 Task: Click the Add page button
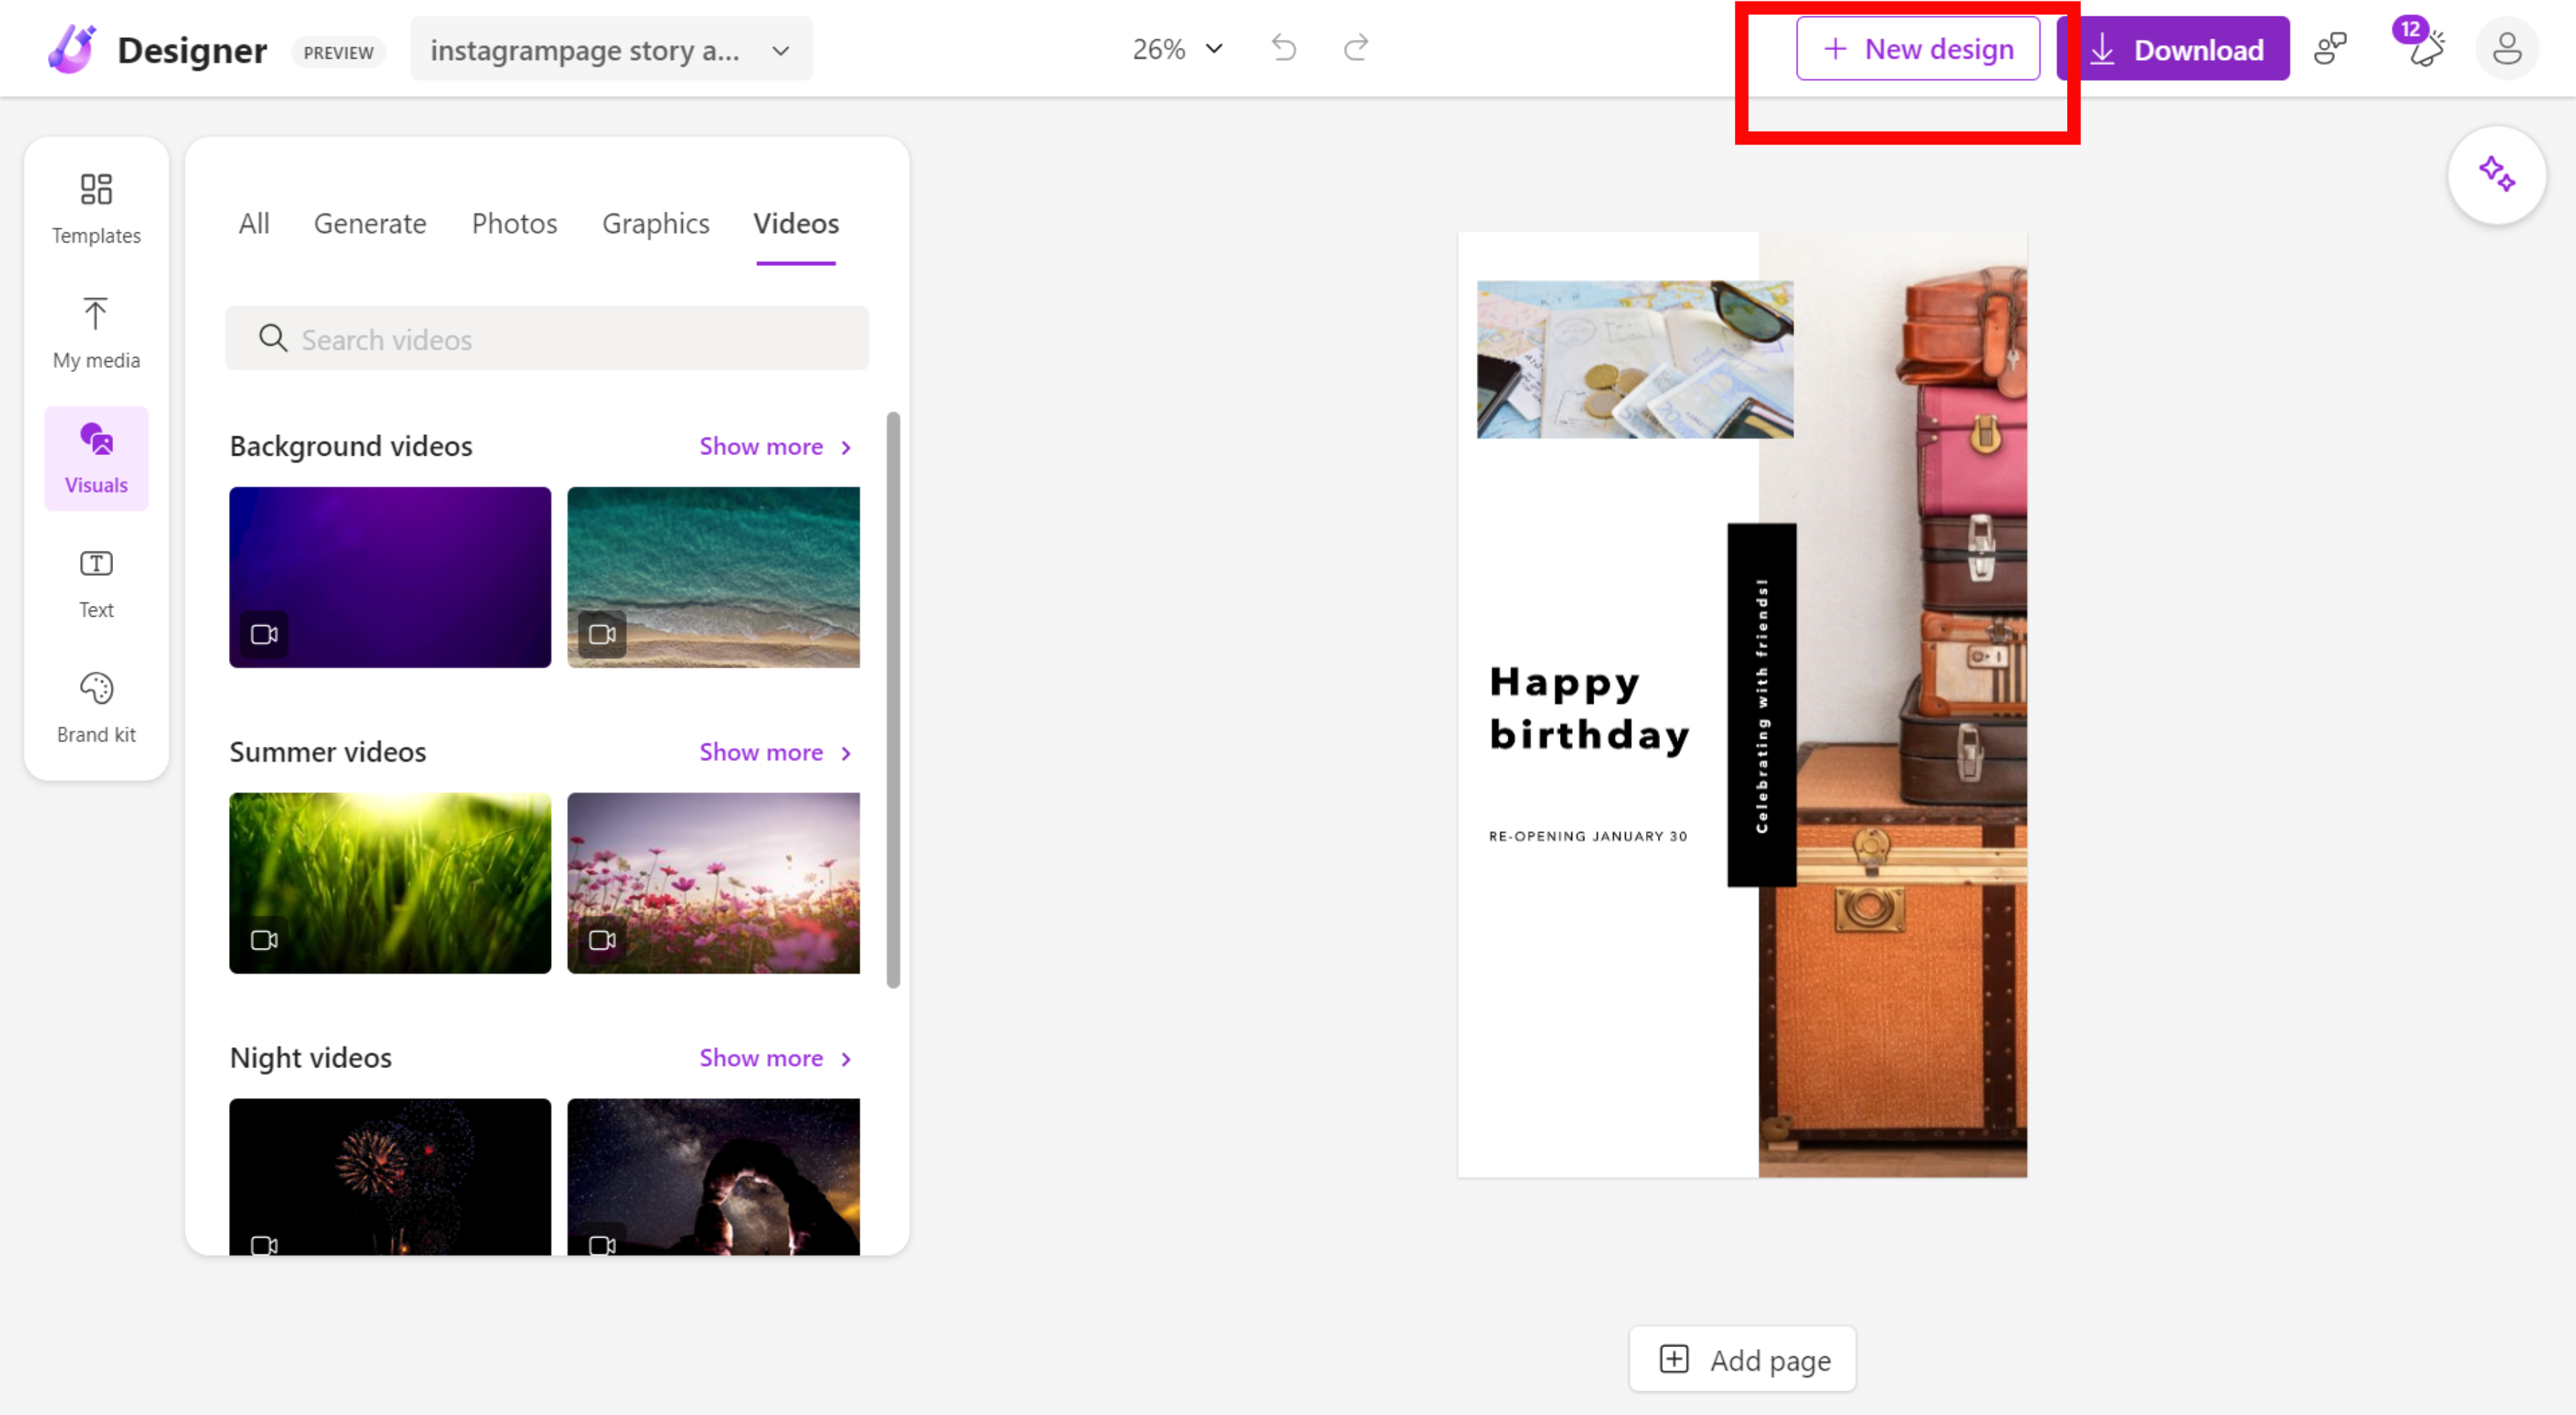tap(1742, 1359)
